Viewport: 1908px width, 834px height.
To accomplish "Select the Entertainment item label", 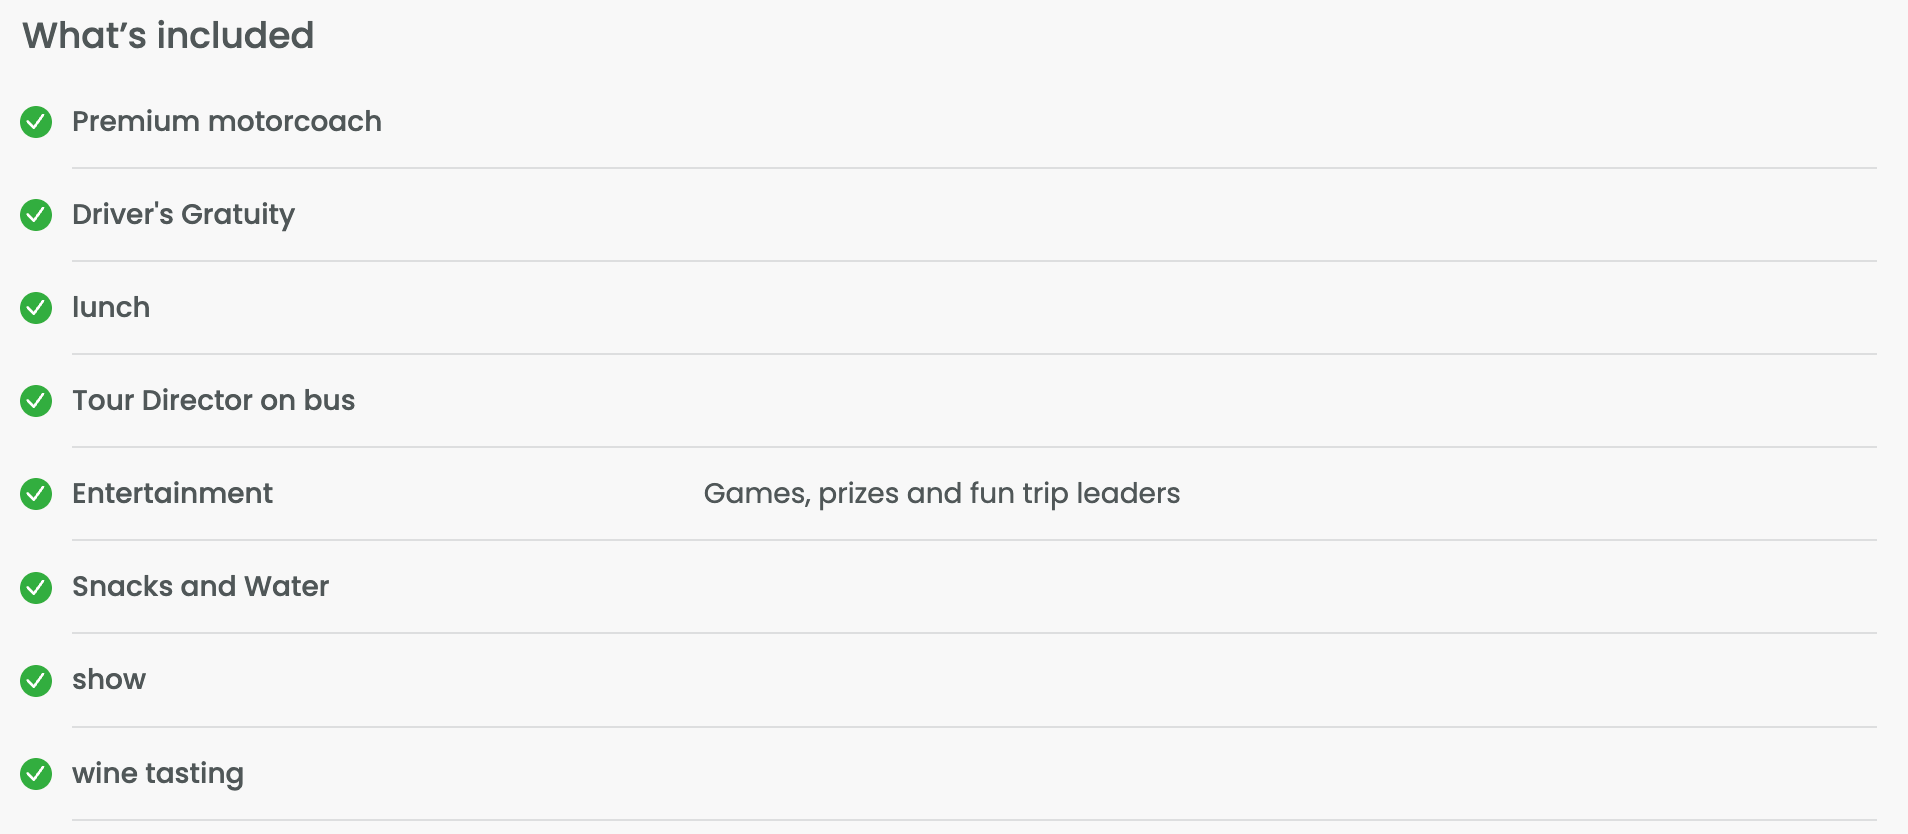I will pyautogui.click(x=172, y=493).
